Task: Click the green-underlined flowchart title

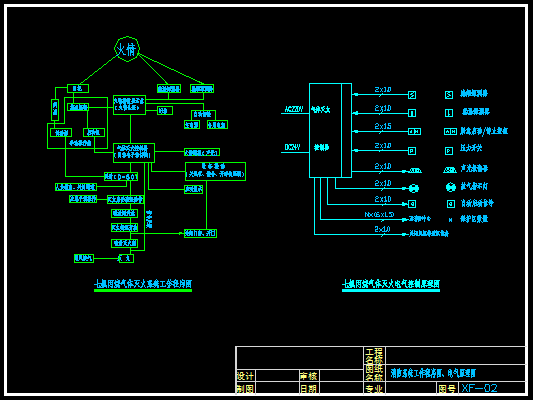Action: tap(143, 284)
